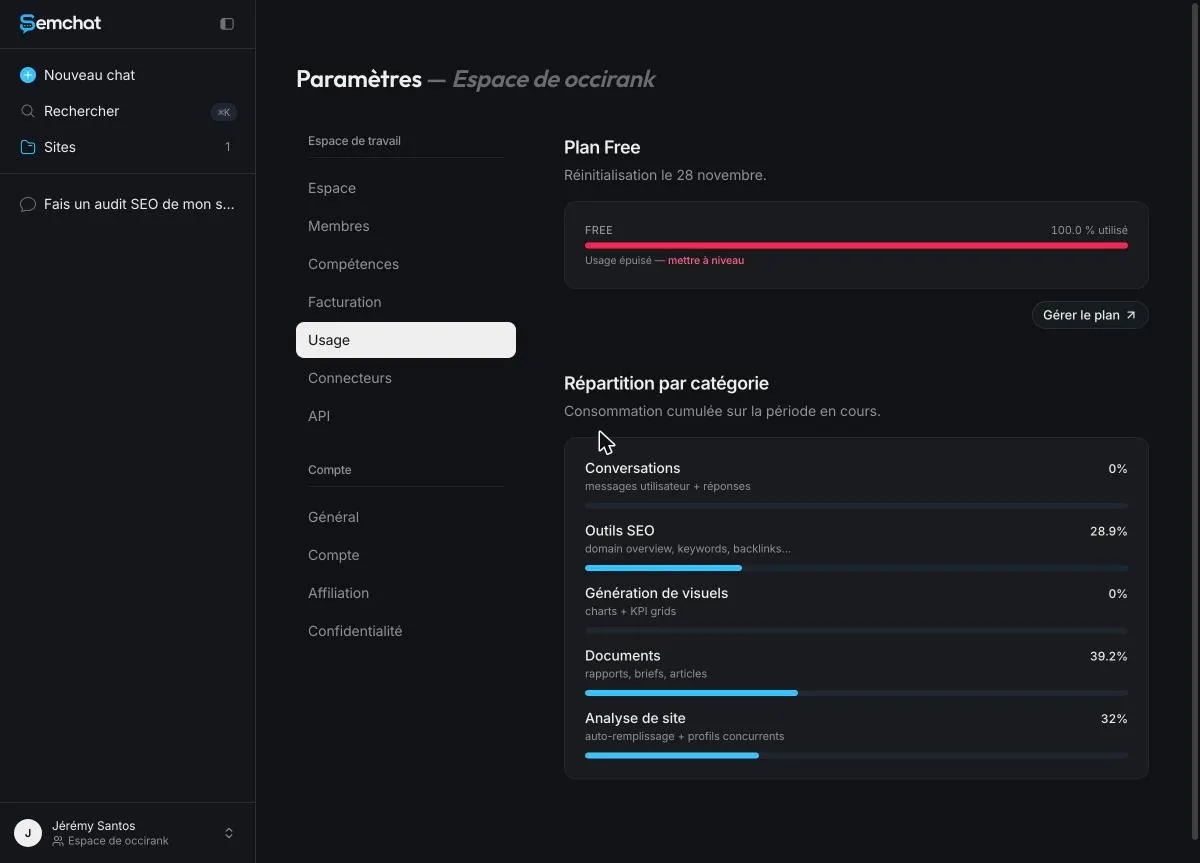The width and height of the screenshot is (1200, 863).
Task: Open the Connecteurs settings tab
Action: [x=406, y=378]
